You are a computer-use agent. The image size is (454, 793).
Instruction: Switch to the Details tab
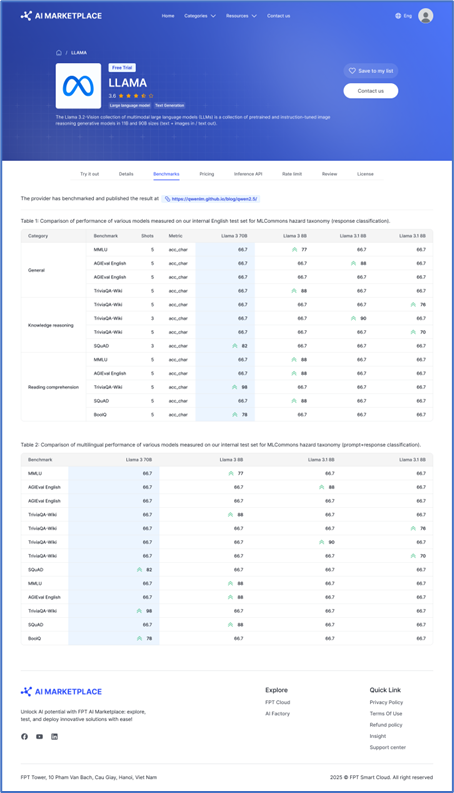pyautogui.click(x=126, y=174)
